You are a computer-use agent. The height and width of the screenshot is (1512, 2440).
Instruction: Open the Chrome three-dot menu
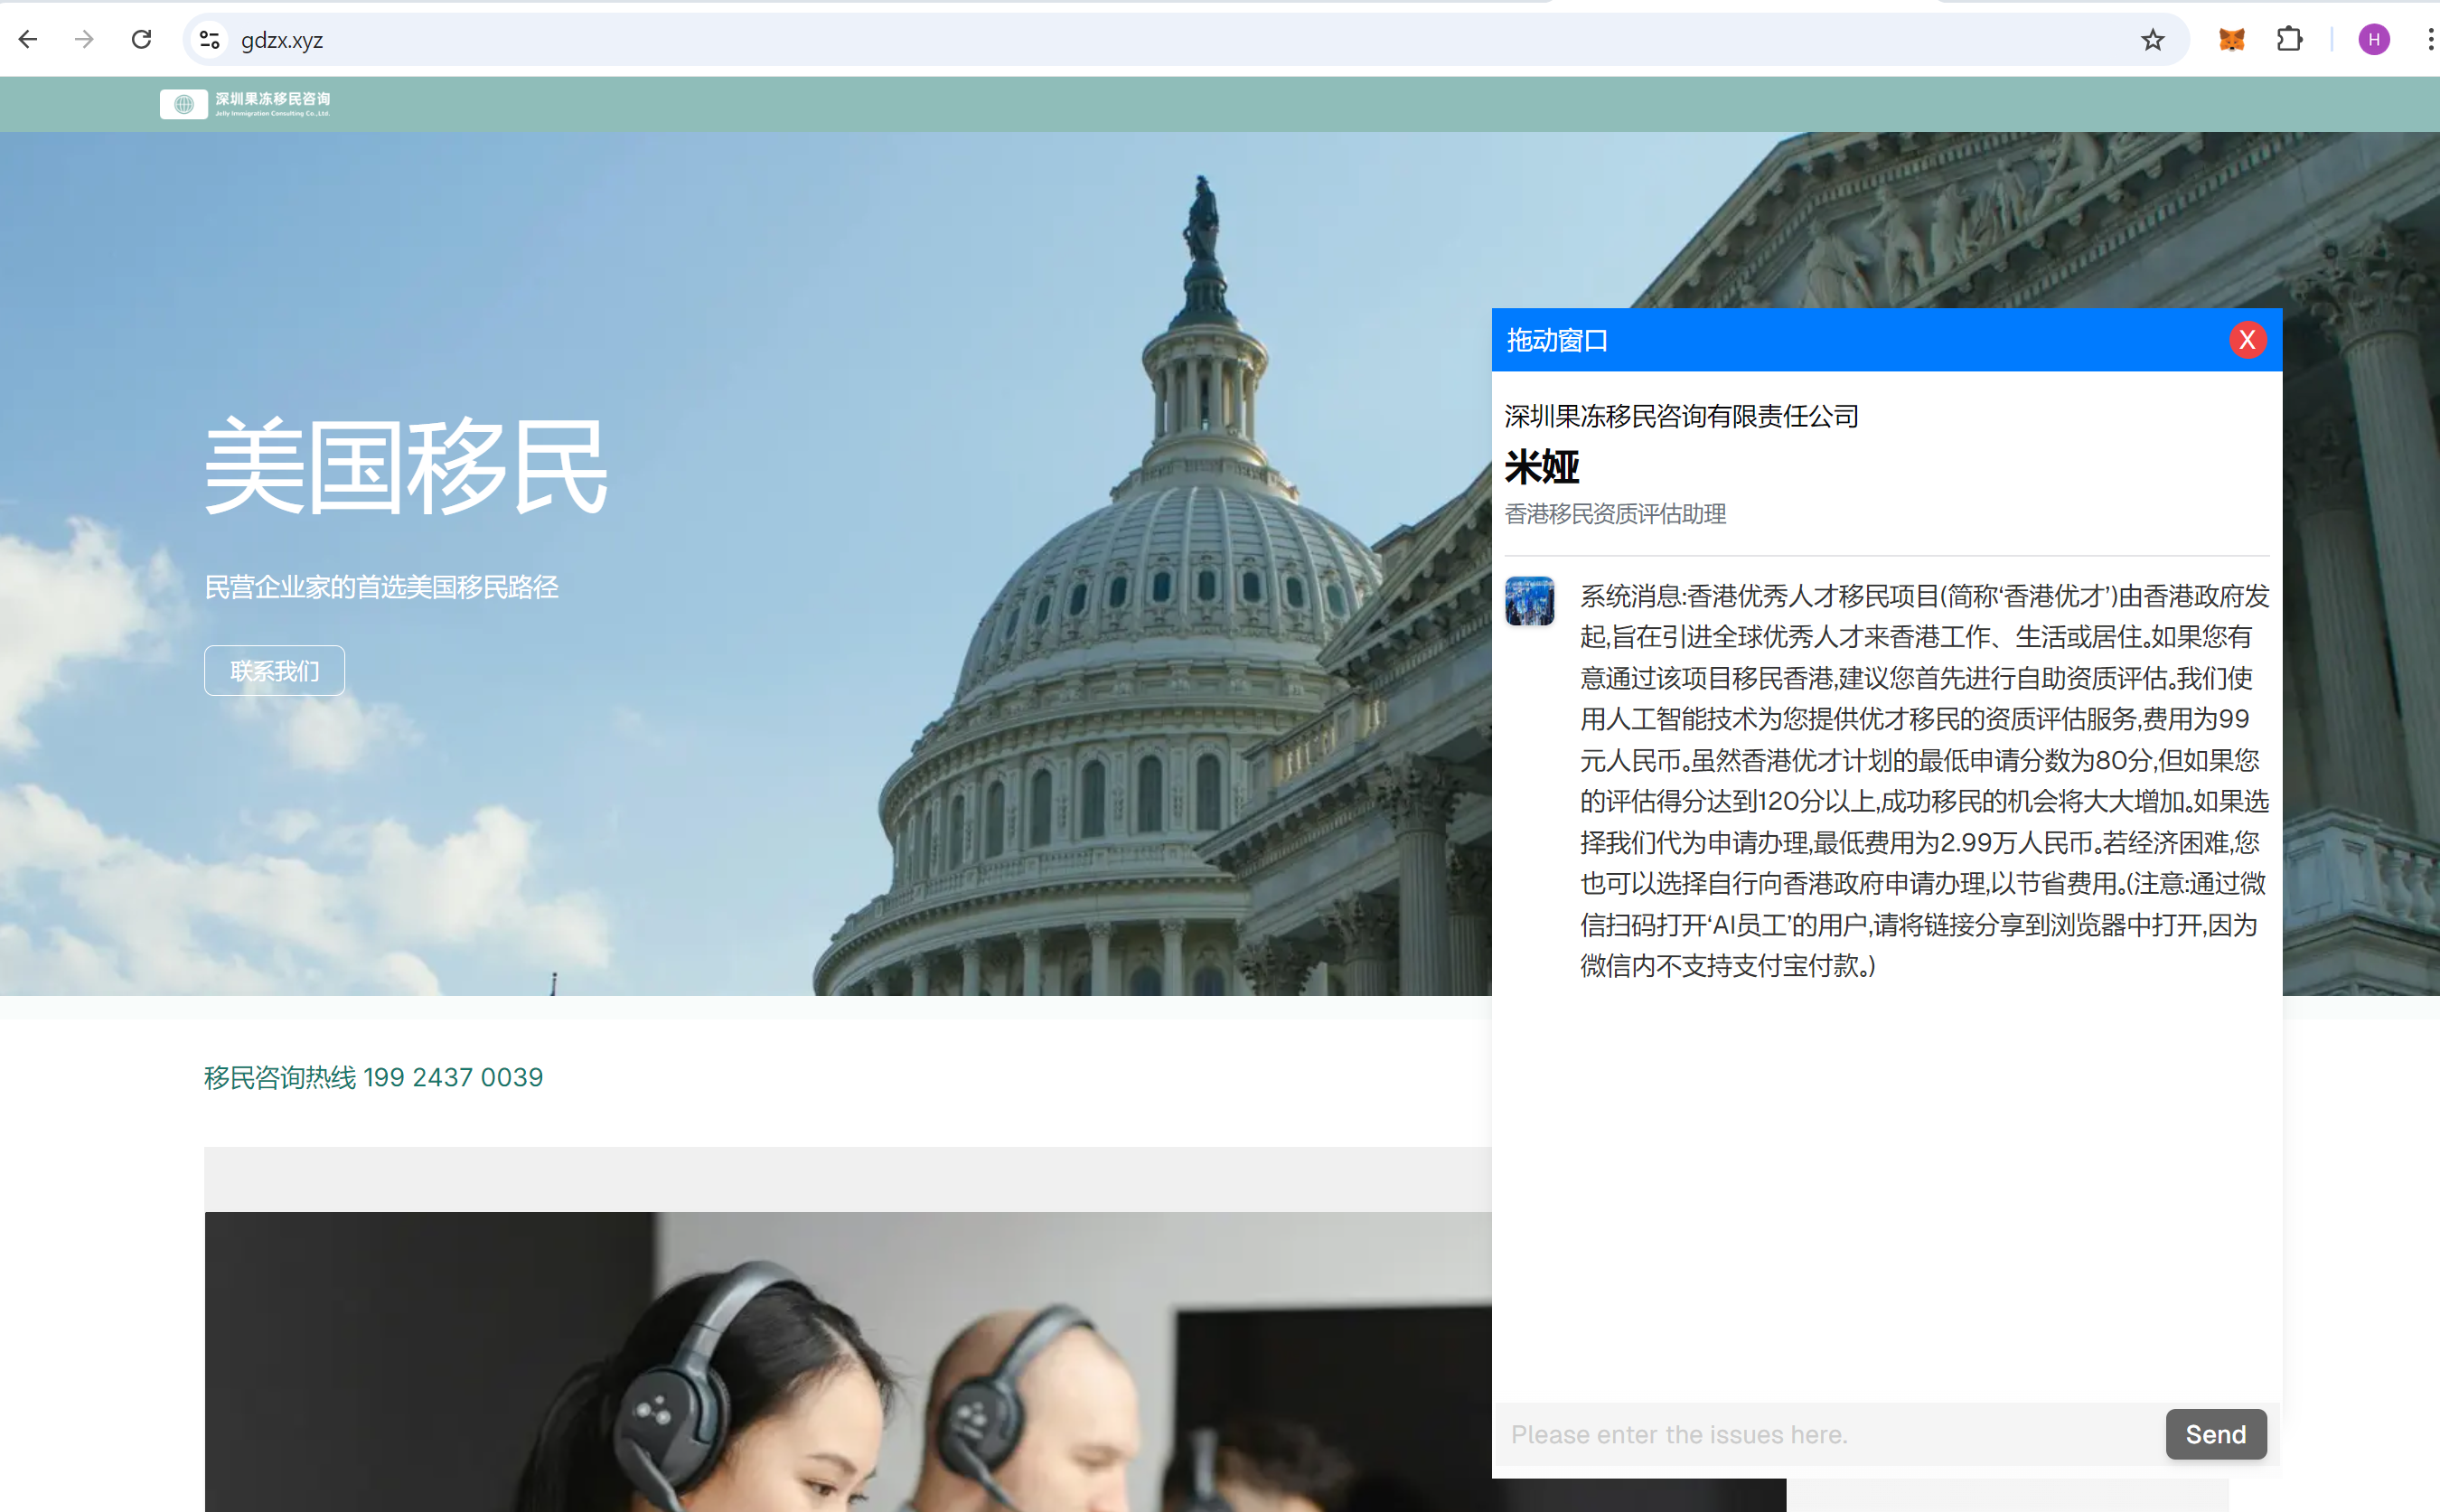[2430, 39]
